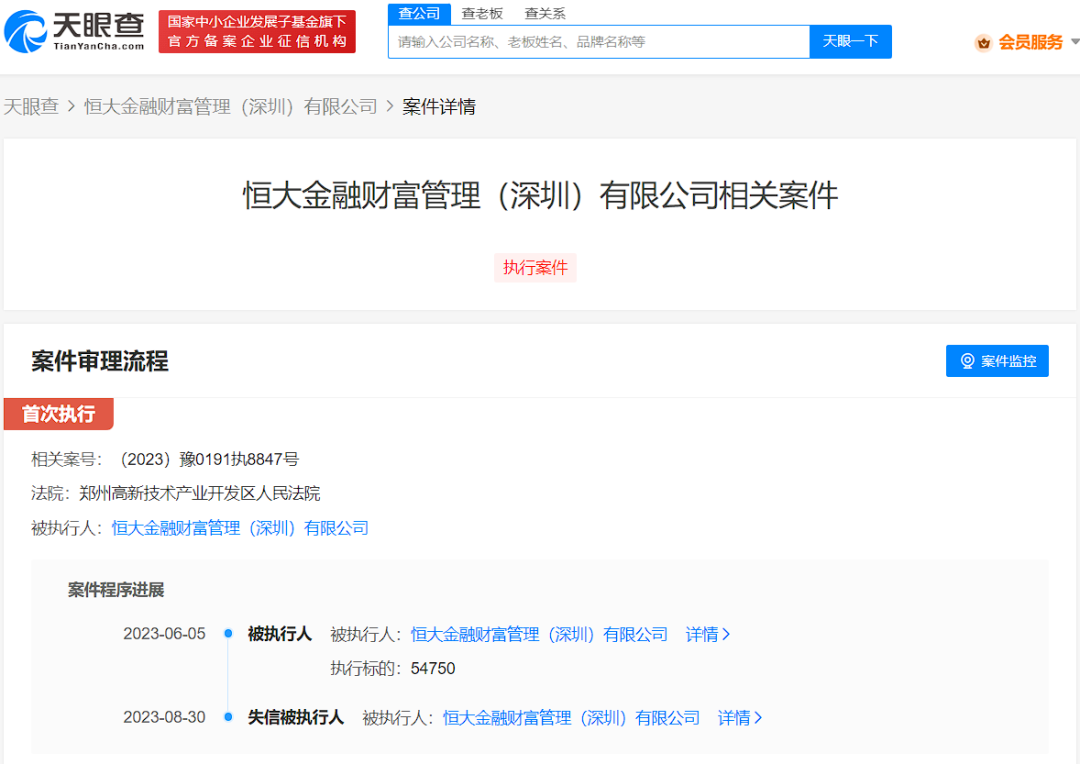Click the 案件监控 button
Image resolution: width=1080 pixels, height=764 pixels.
tap(997, 361)
